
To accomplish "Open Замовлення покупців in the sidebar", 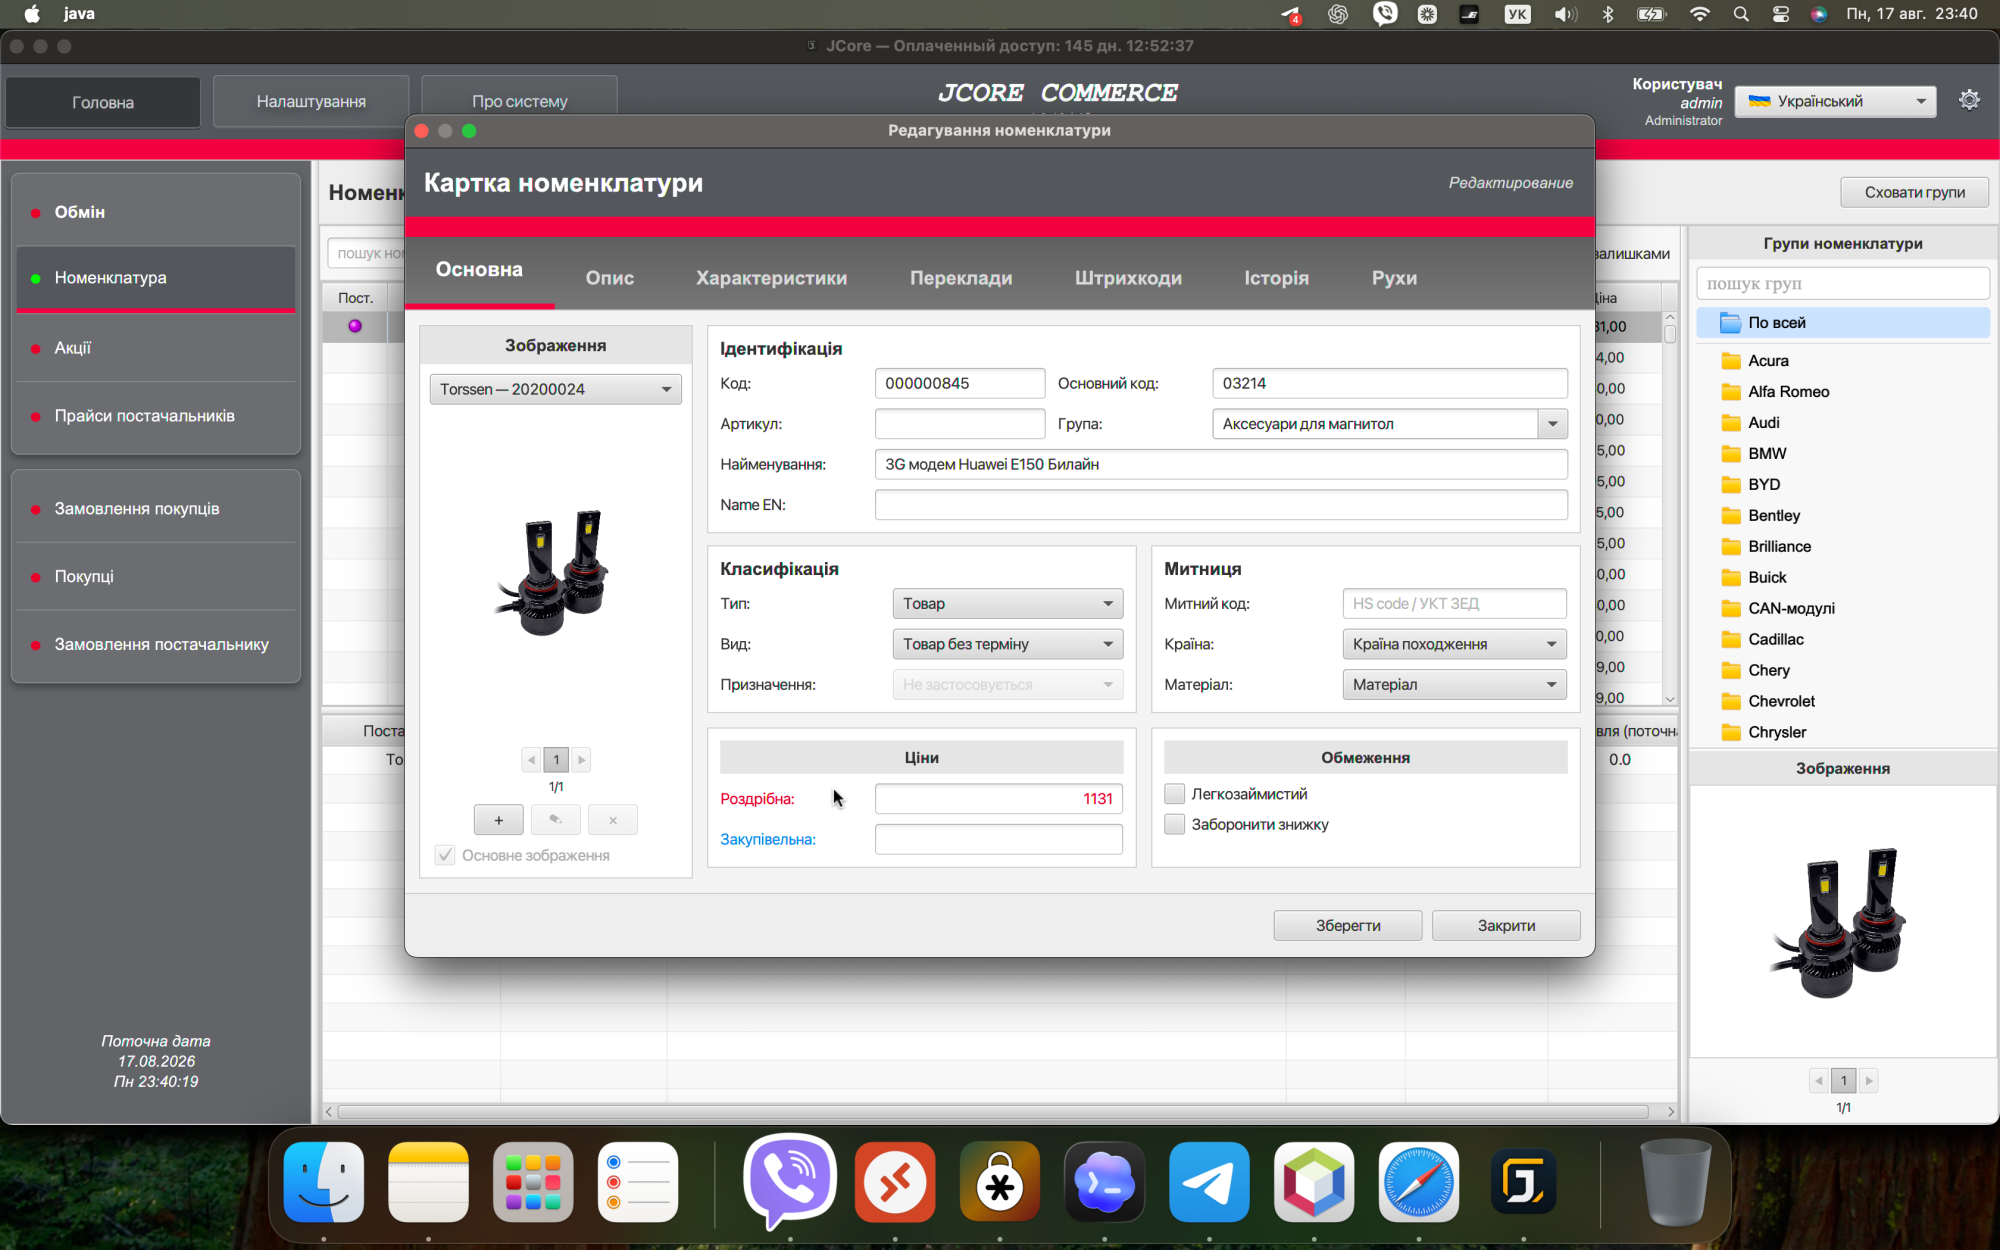I will tap(156, 509).
